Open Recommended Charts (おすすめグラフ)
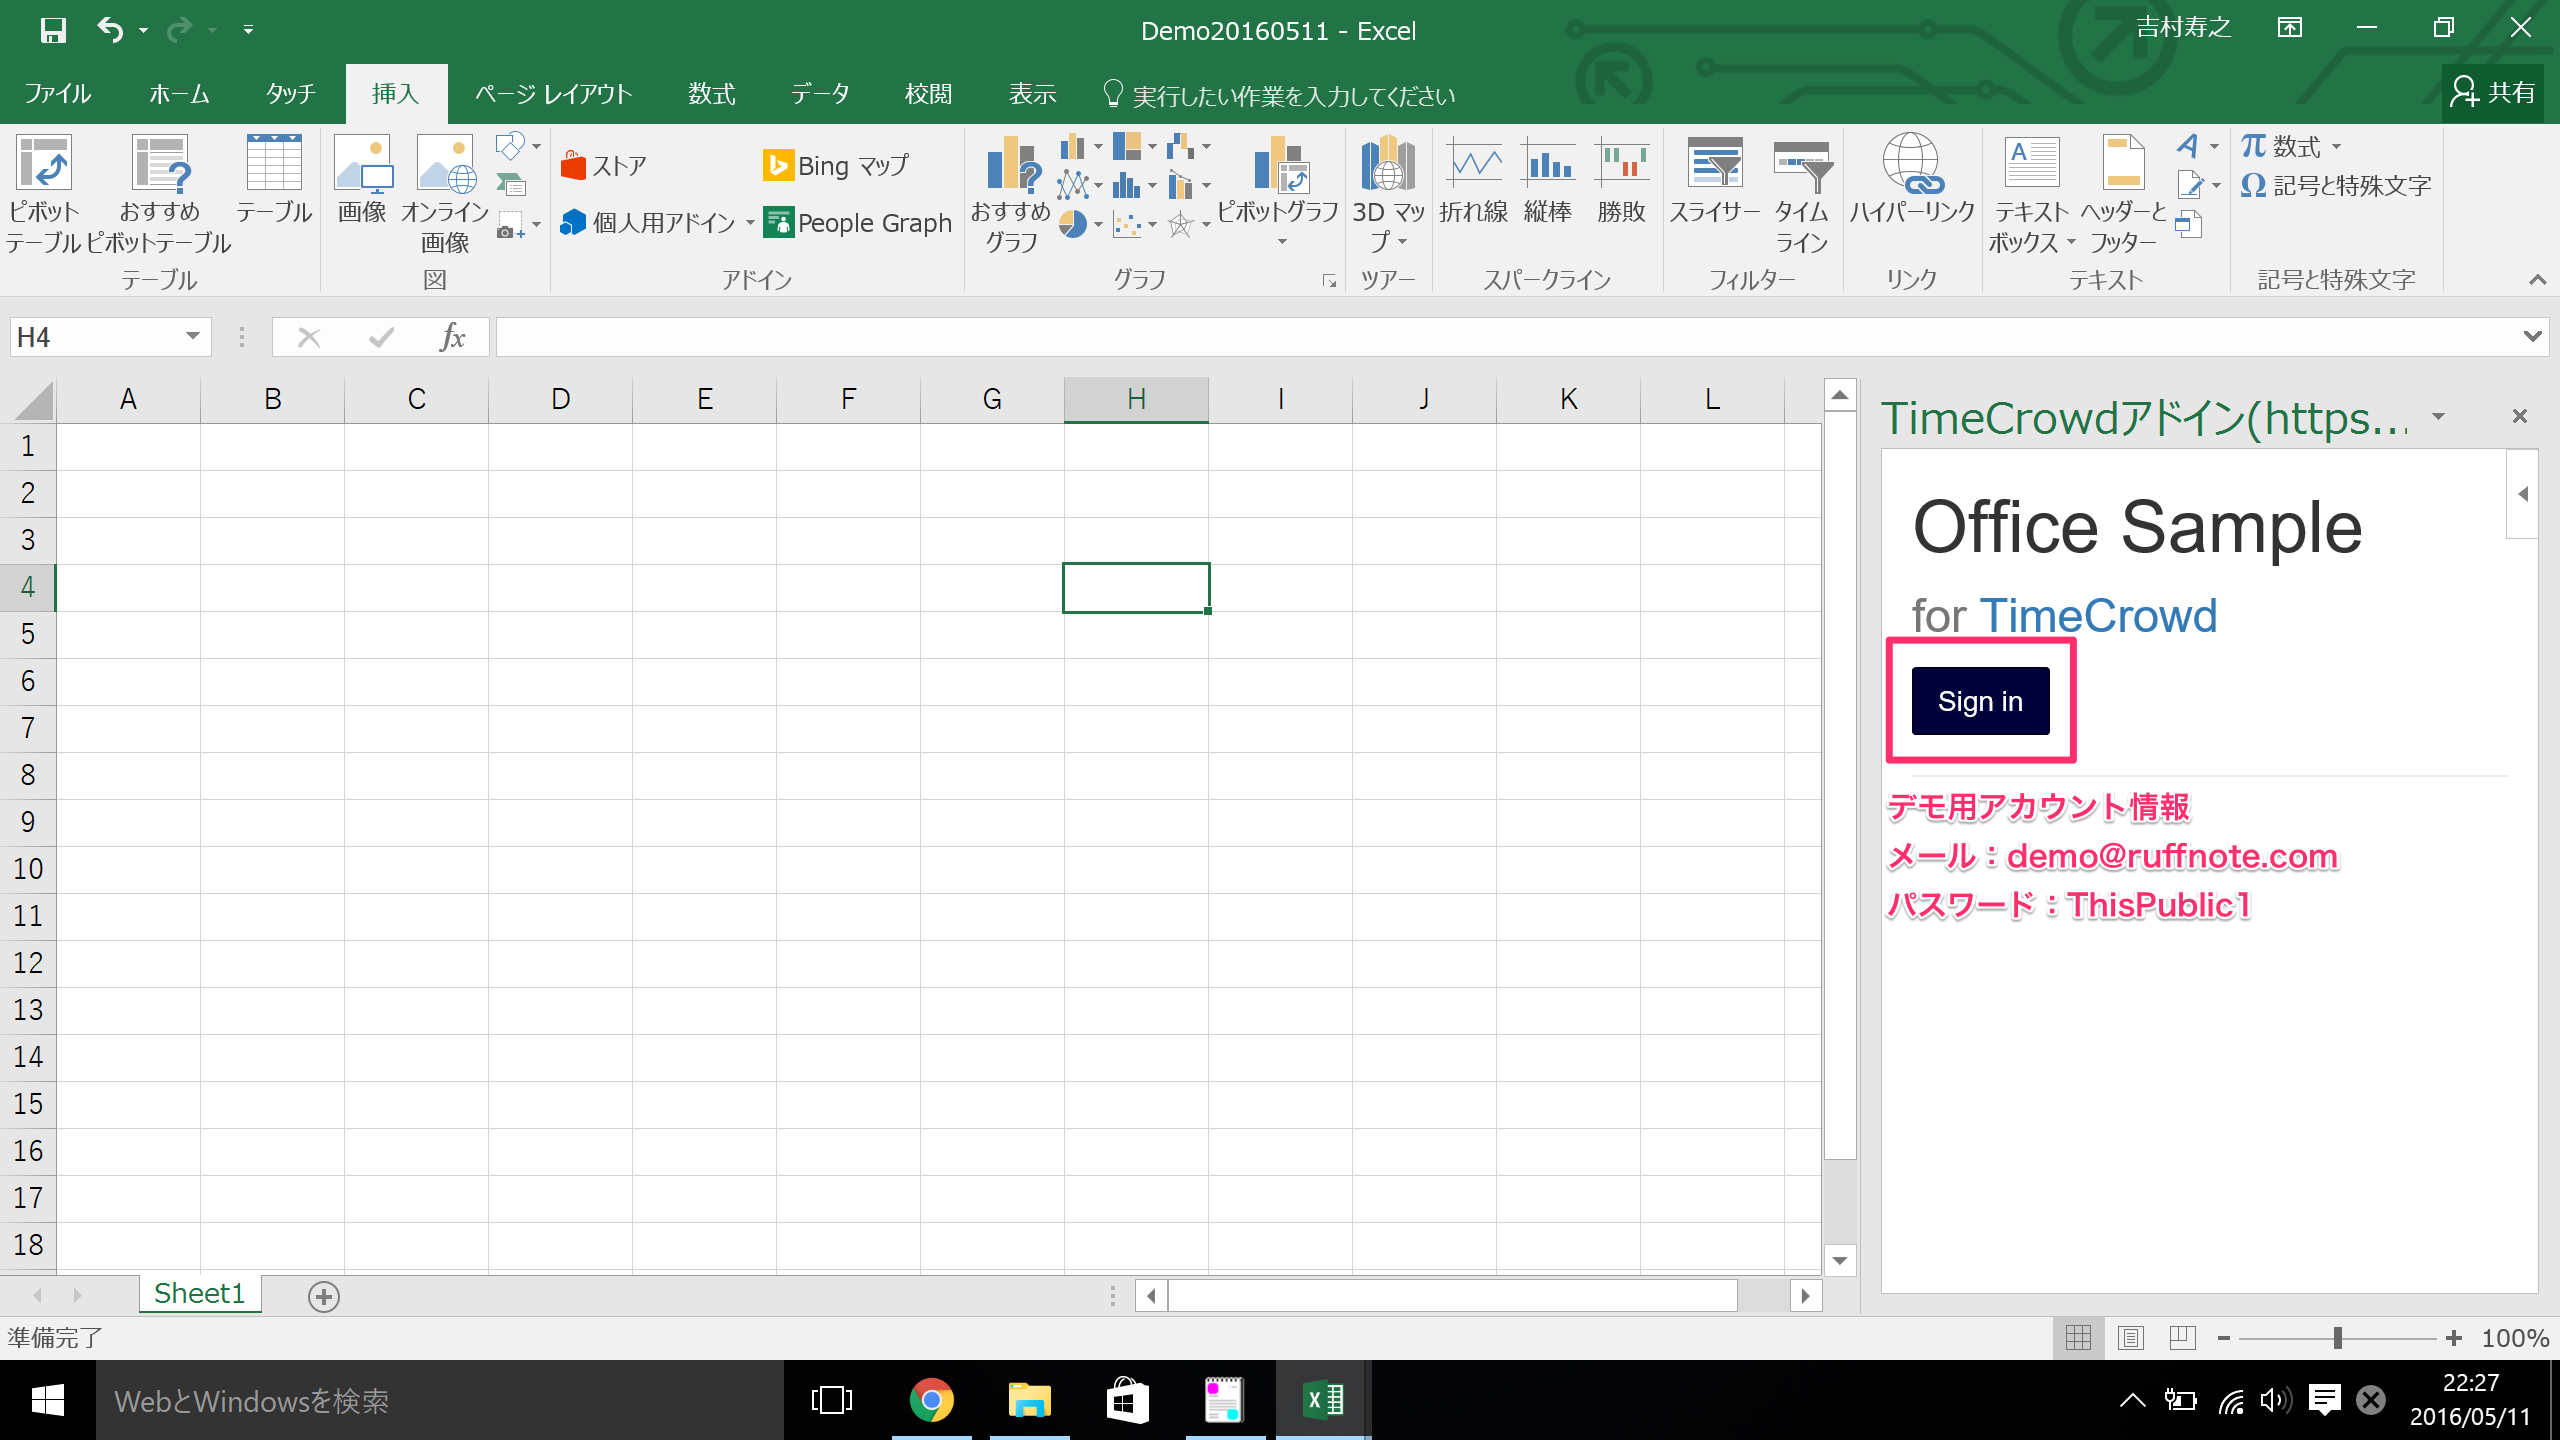This screenshot has width=2560, height=1440. 1011,195
